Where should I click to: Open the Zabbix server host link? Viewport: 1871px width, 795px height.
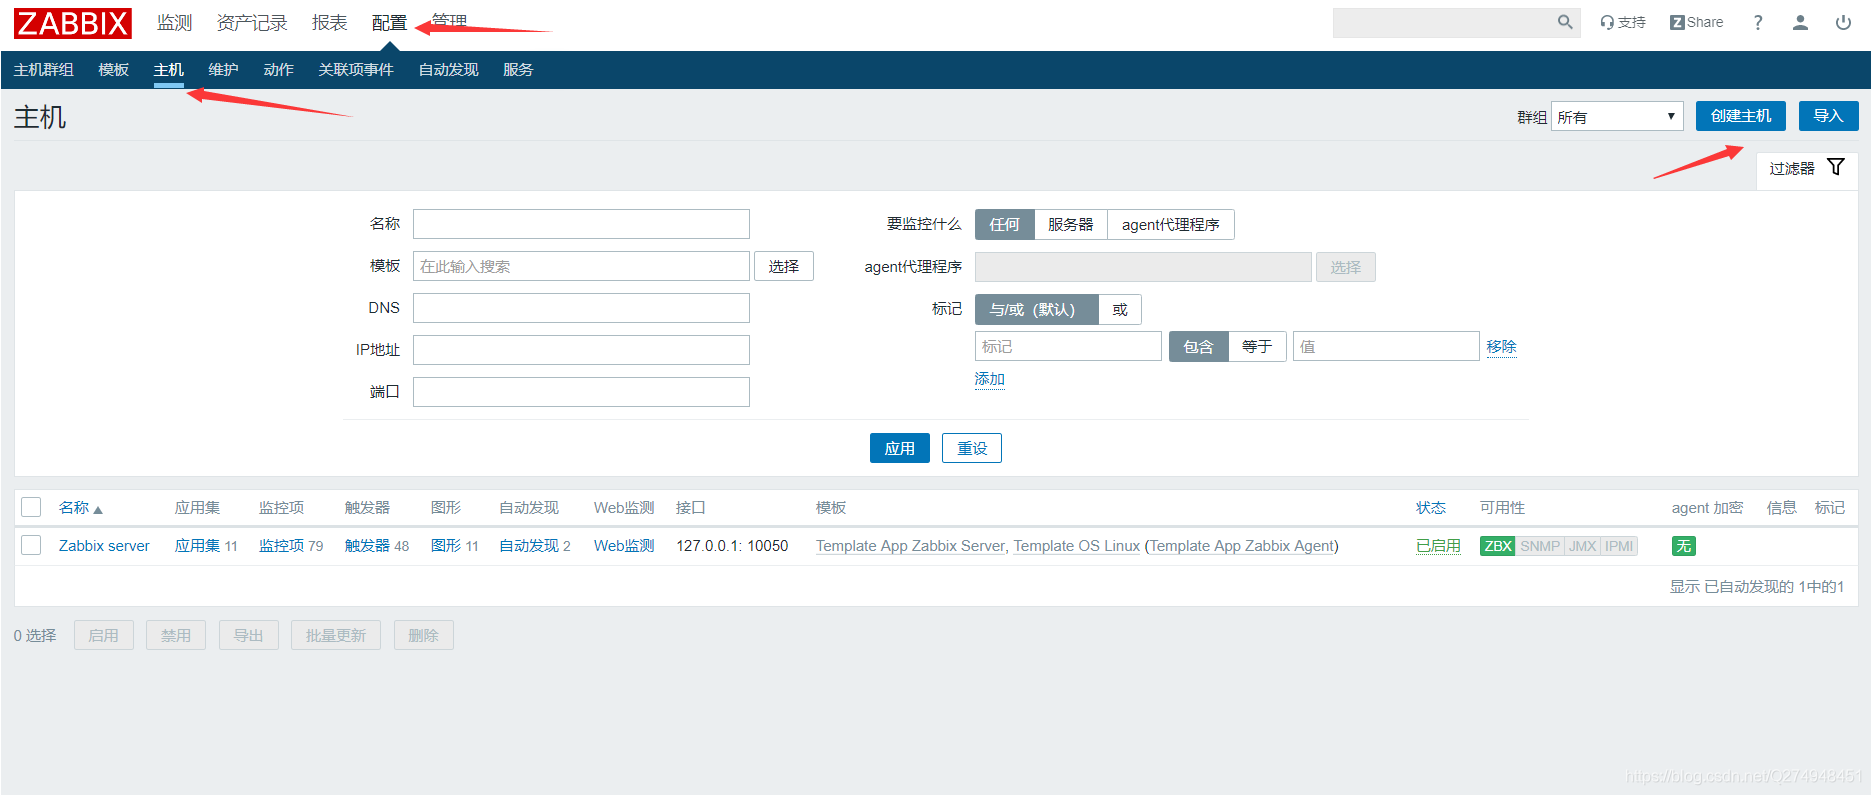tap(104, 546)
